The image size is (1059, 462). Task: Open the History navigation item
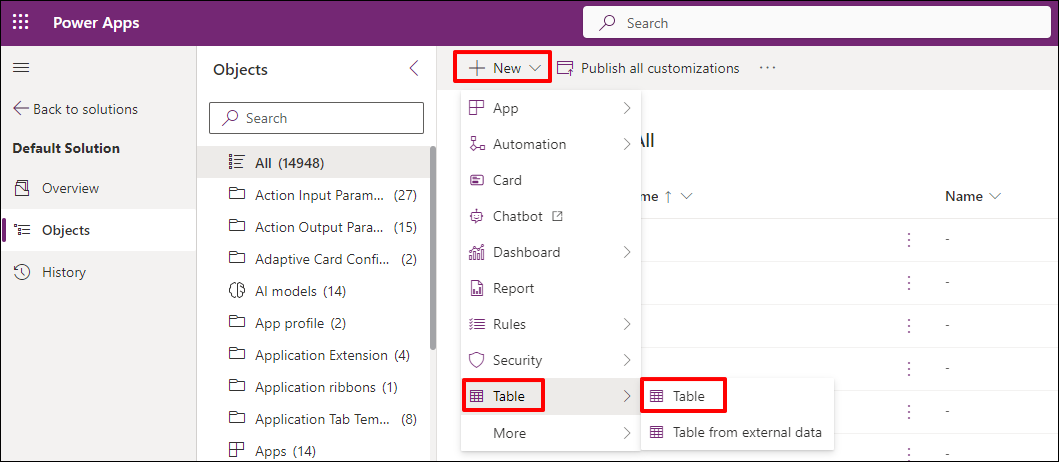coord(99,272)
